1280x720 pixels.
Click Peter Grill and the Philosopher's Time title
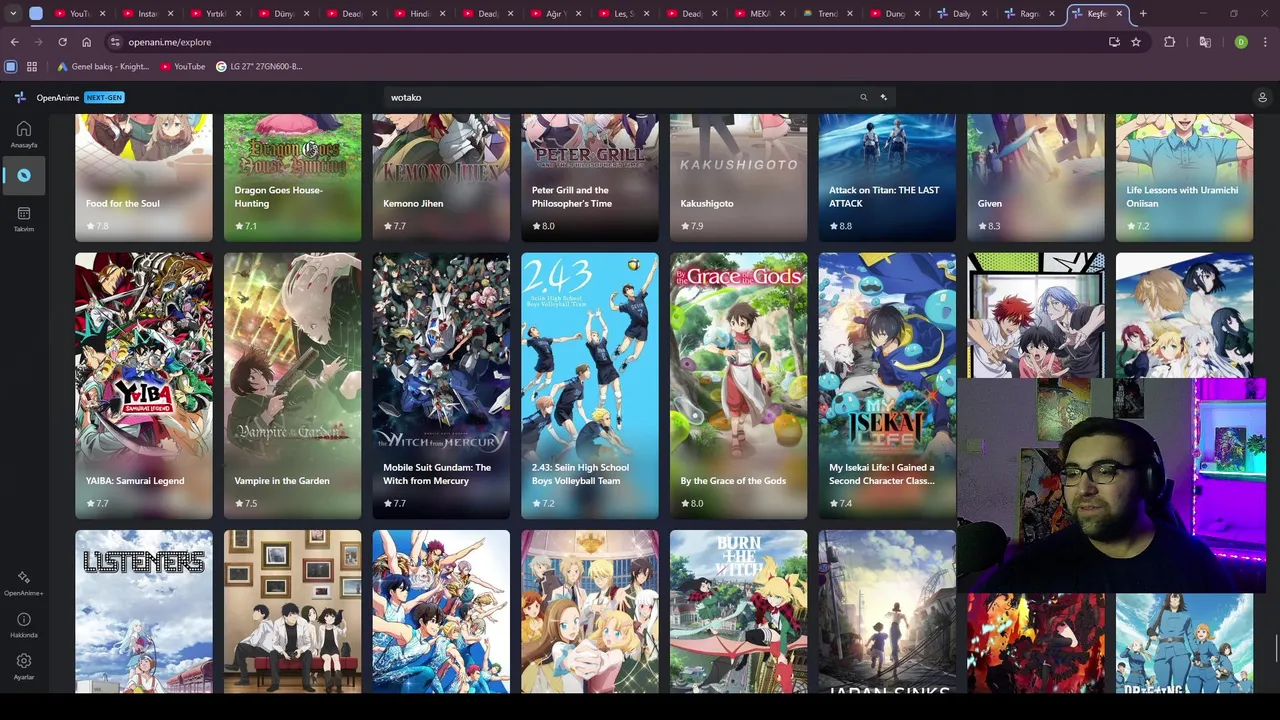[x=572, y=196]
